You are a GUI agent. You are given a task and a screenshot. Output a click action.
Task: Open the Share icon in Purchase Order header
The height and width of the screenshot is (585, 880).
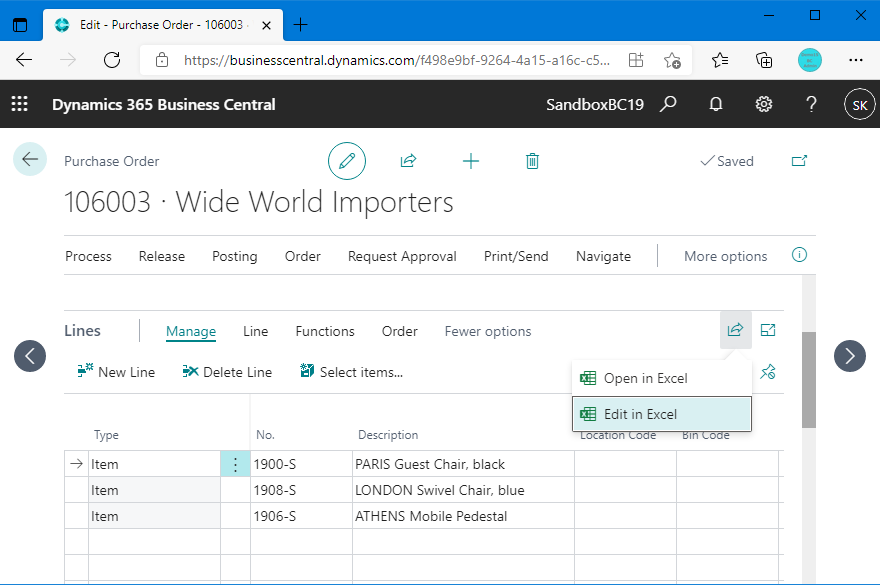pos(408,161)
